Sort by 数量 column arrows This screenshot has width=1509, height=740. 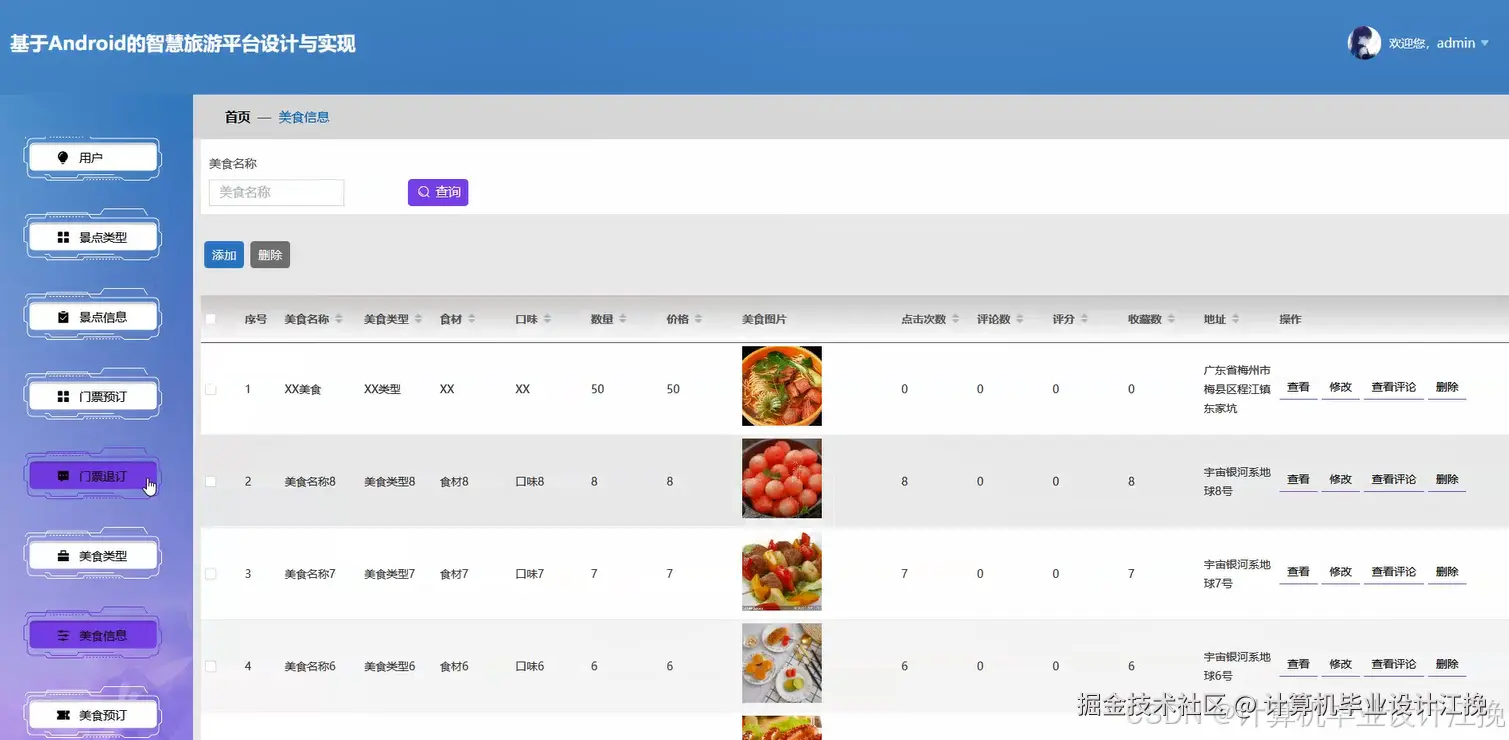pos(622,319)
